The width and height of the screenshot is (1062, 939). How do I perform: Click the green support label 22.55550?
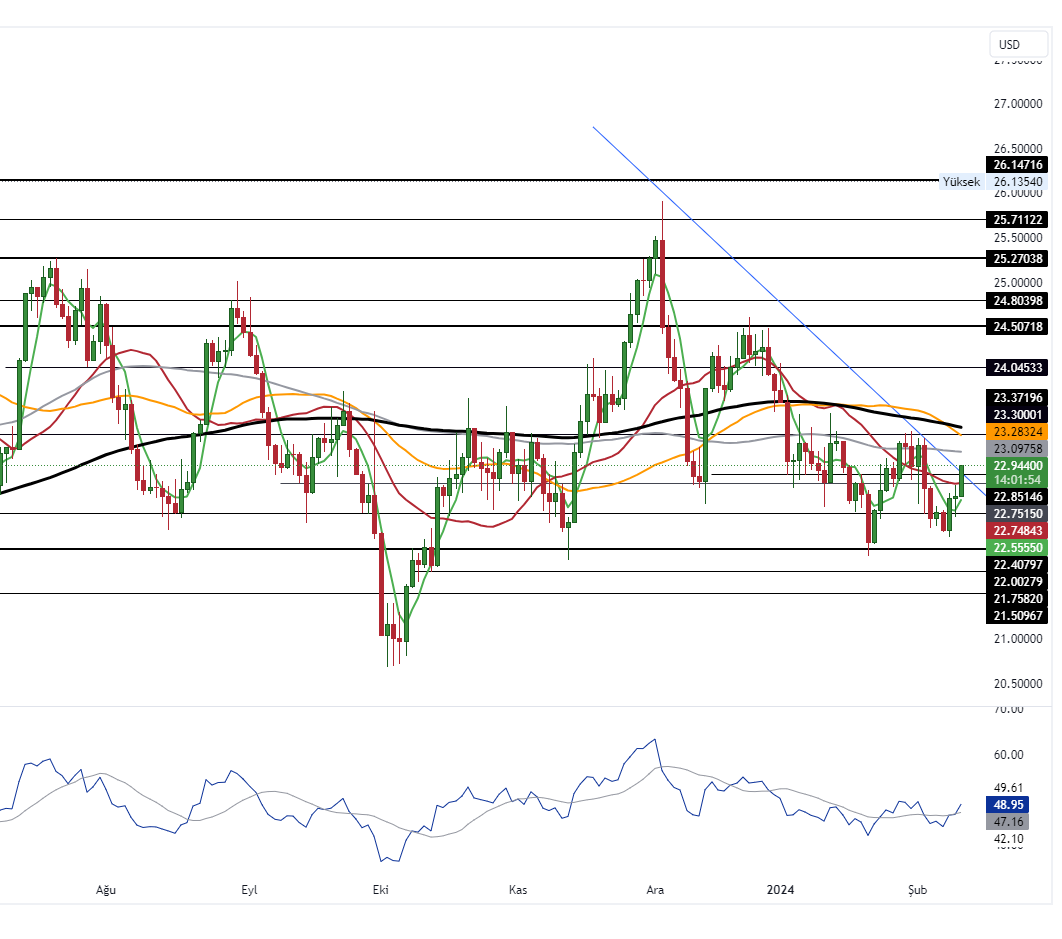(x=1015, y=548)
